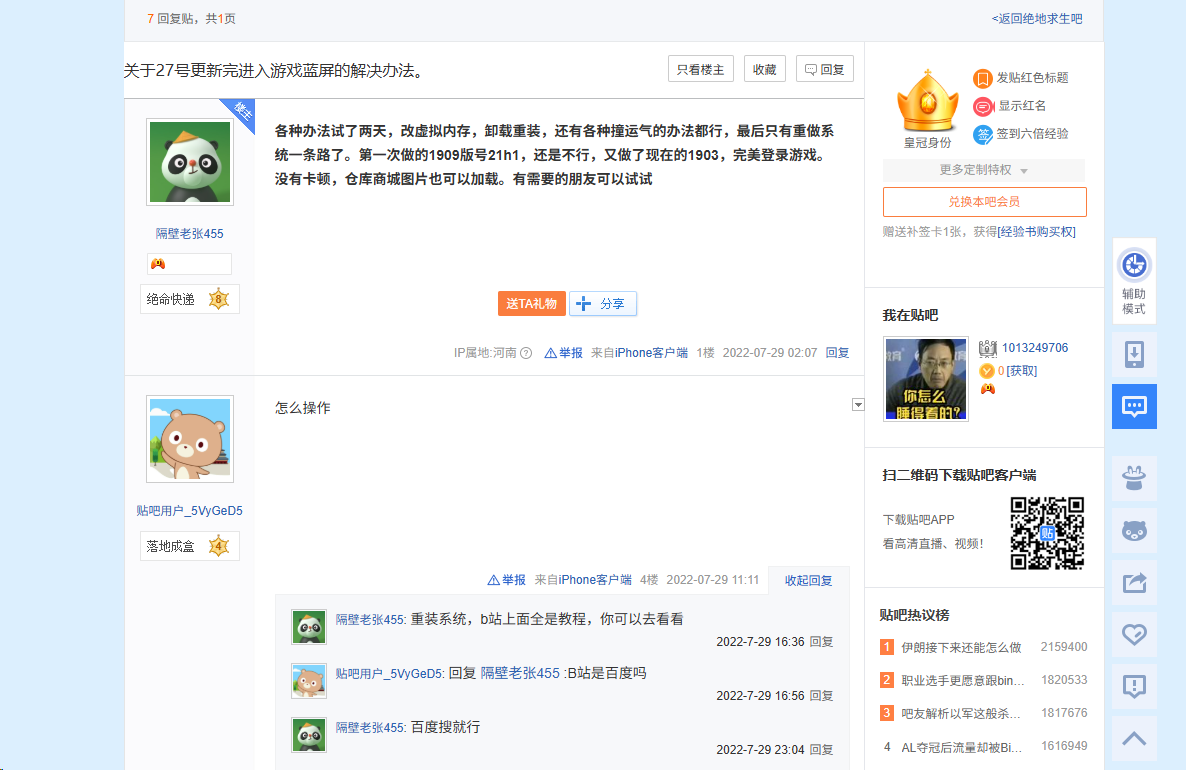
Task: Collapse replies via 收起回复
Action: (808, 580)
